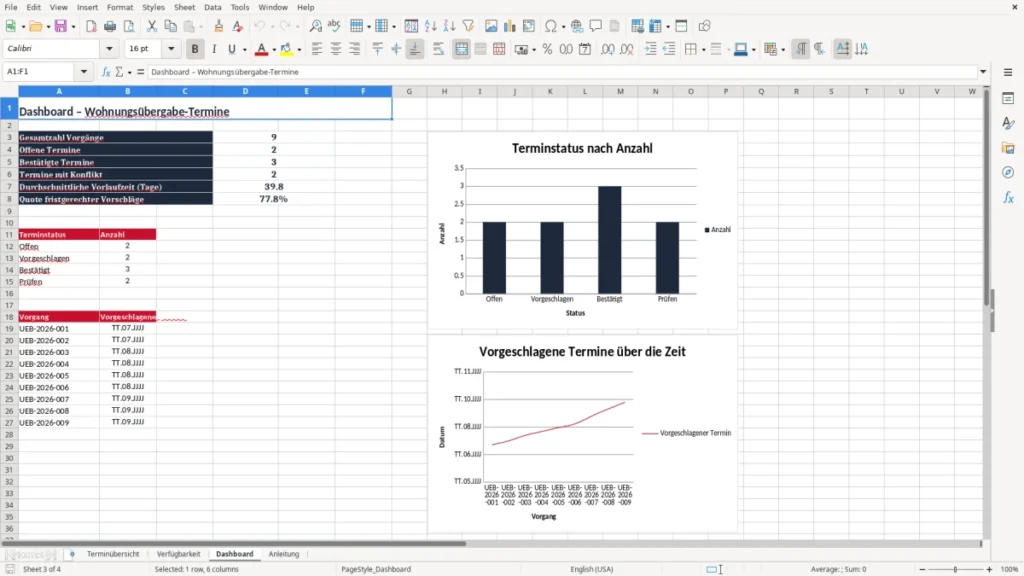This screenshot has width=1024, height=576.
Task: Click the Center Horizontally icon
Action: [336, 49]
